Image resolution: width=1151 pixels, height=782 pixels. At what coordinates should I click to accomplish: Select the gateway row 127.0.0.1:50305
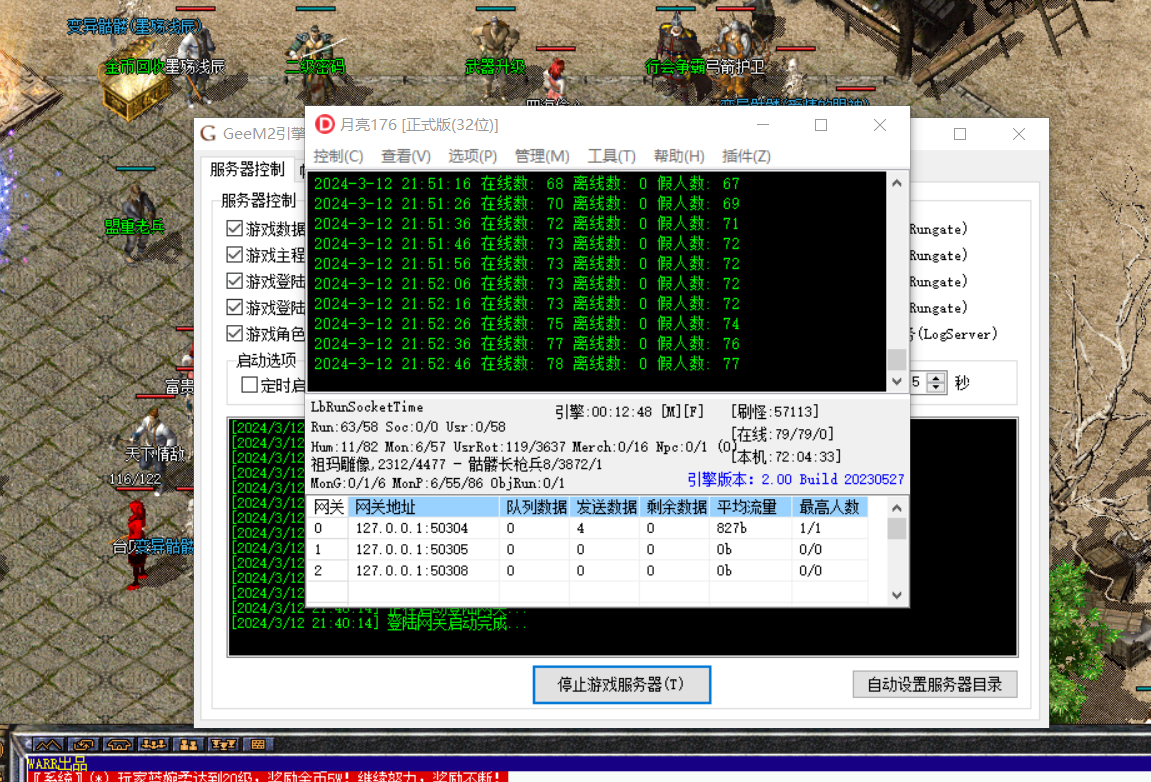pos(589,549)
